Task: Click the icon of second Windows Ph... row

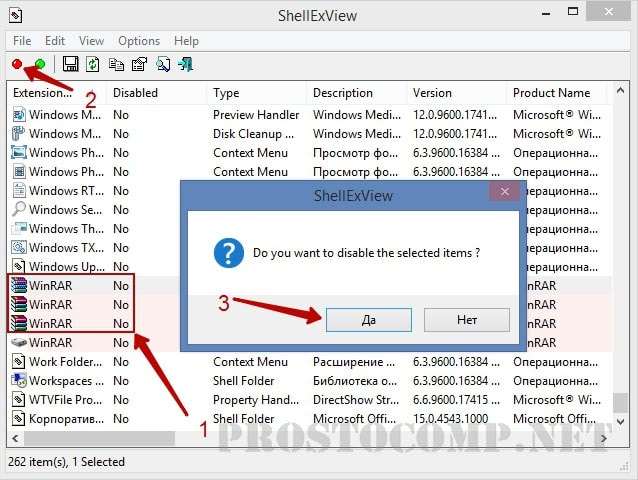Action: point(19,172)
